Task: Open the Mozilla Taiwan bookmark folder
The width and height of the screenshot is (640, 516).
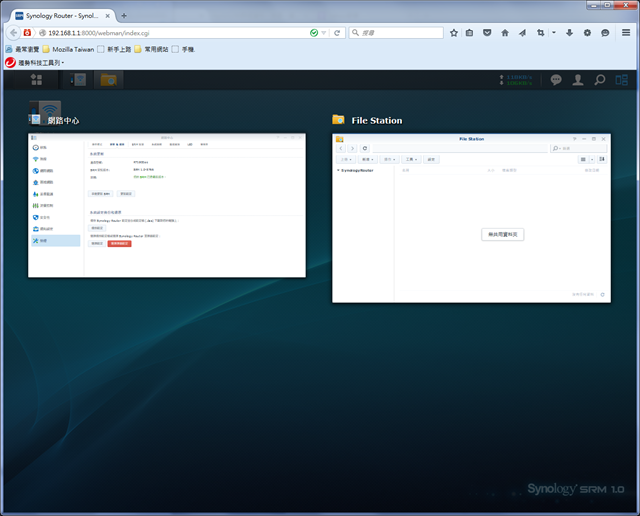Action: coord(68,49)
